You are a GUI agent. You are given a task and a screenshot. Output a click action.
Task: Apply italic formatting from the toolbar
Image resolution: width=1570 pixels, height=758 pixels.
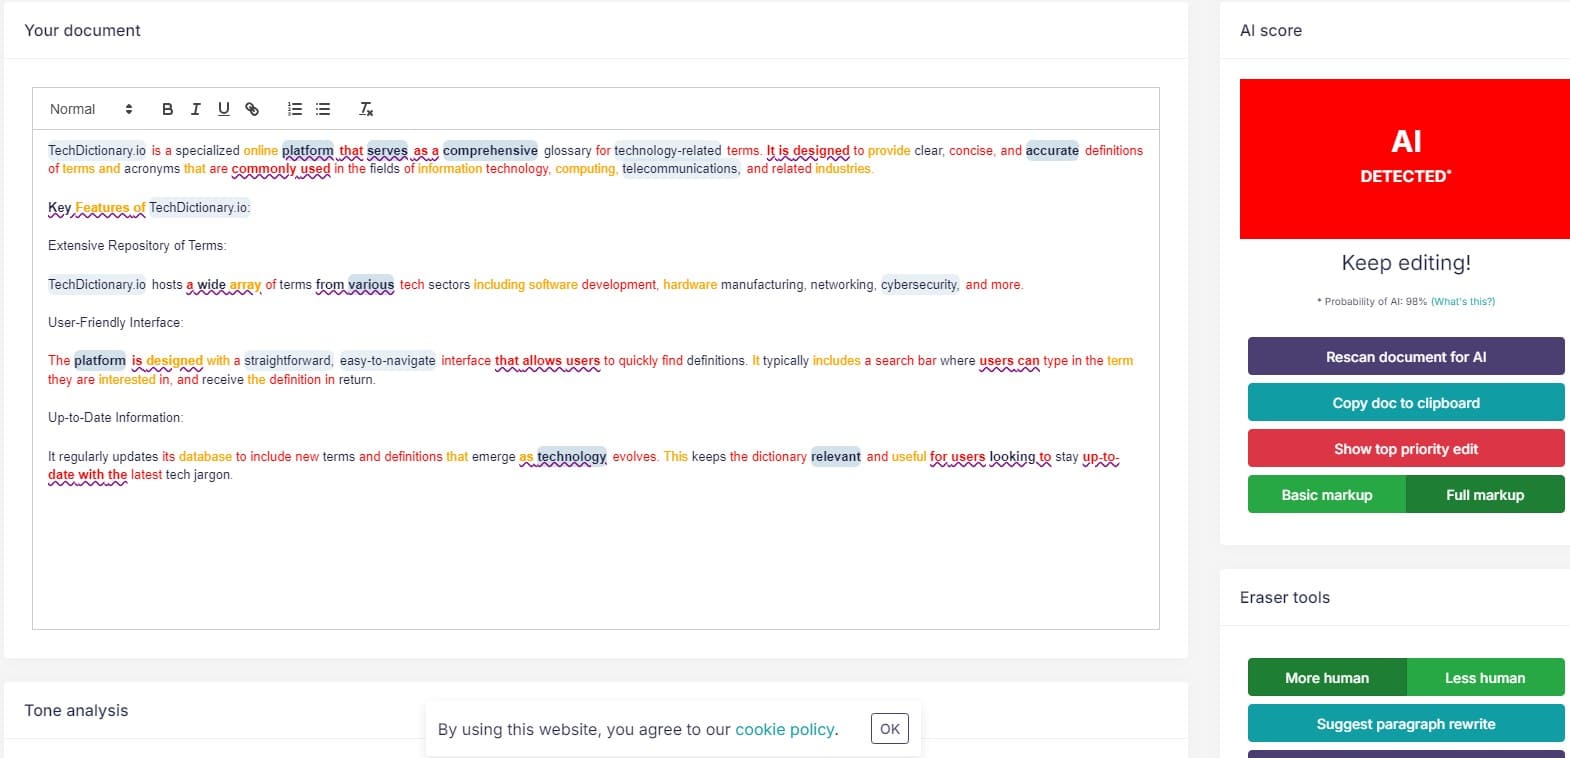pos(195,109)
